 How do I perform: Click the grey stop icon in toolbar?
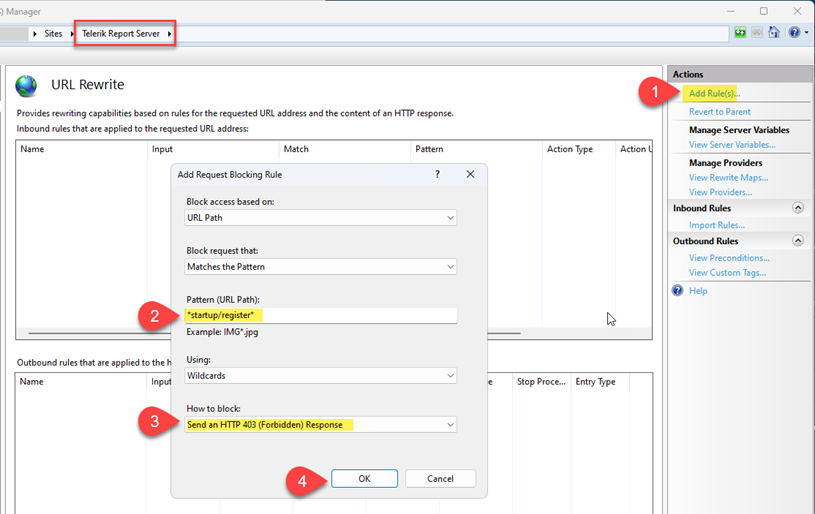[x=758, y=33]
